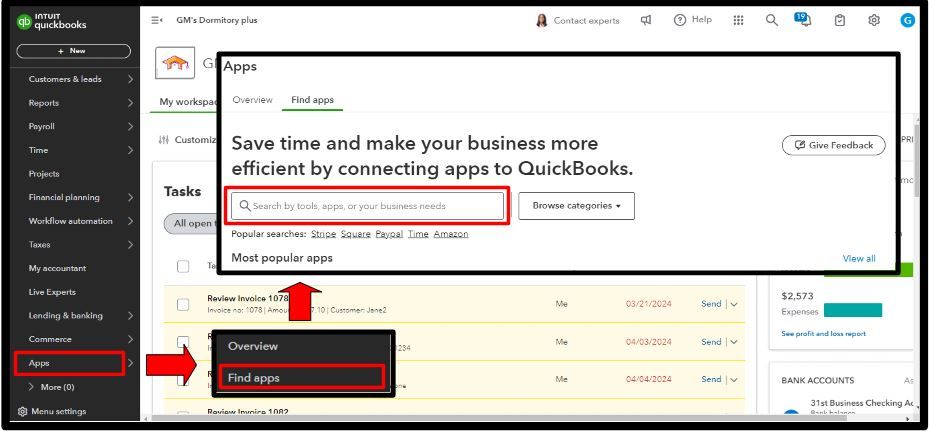Image resolution: width=929 pixels, height=431 pixels.
Task: Click the company dormitory logo thumbnail
Action: [175, 63]
